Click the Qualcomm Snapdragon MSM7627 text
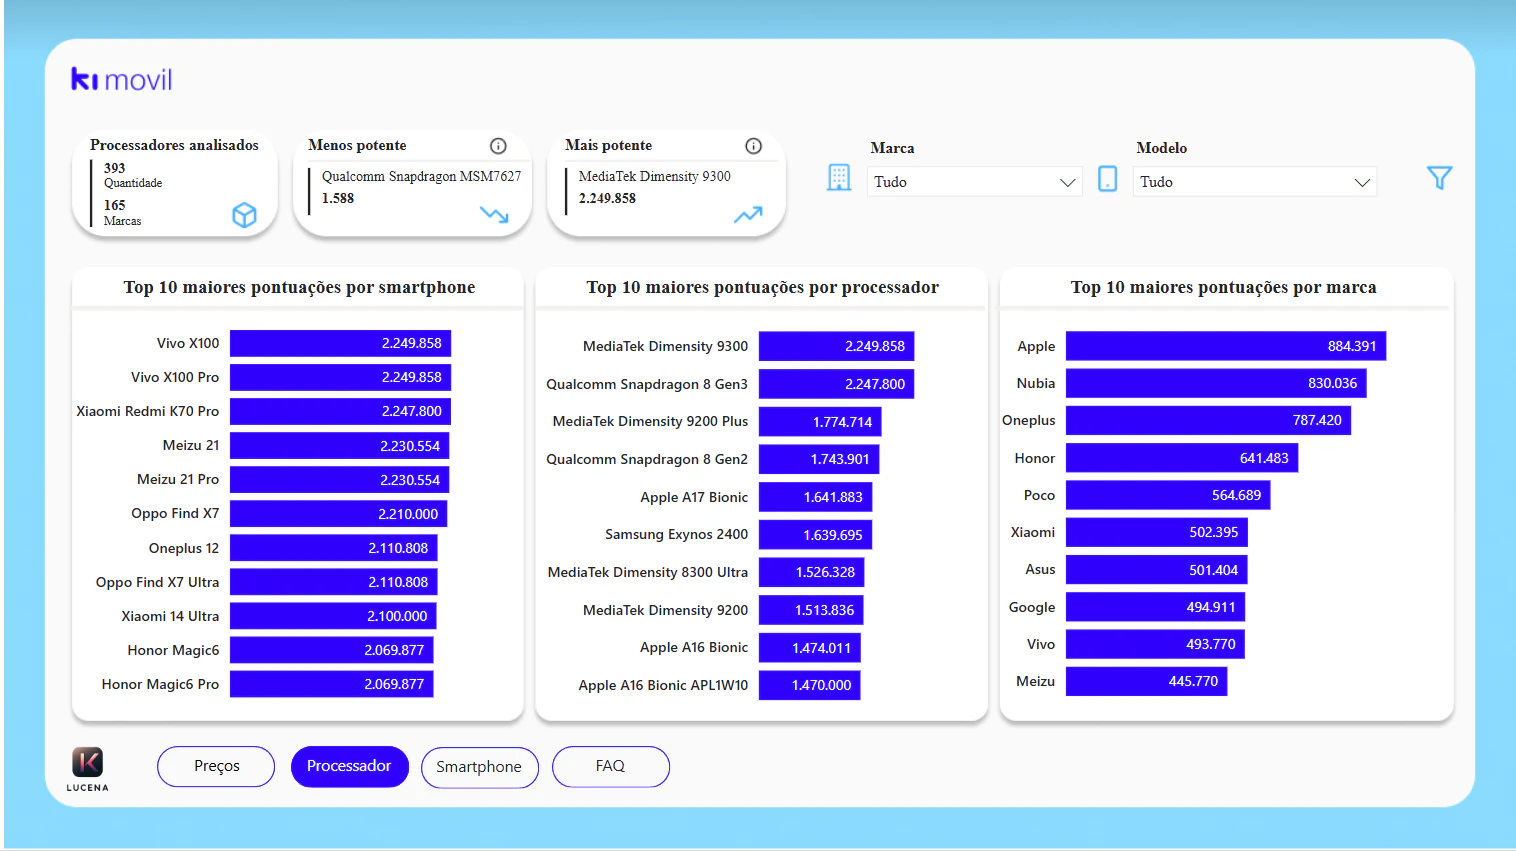The height and width of the screenshot is (851, 1516). [421, 176]
